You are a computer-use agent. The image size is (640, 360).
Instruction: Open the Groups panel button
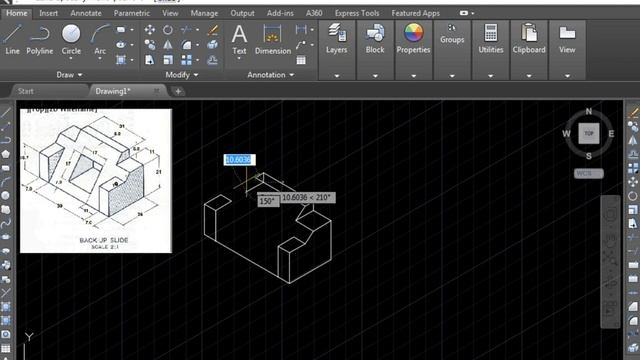tap(452, 34)
